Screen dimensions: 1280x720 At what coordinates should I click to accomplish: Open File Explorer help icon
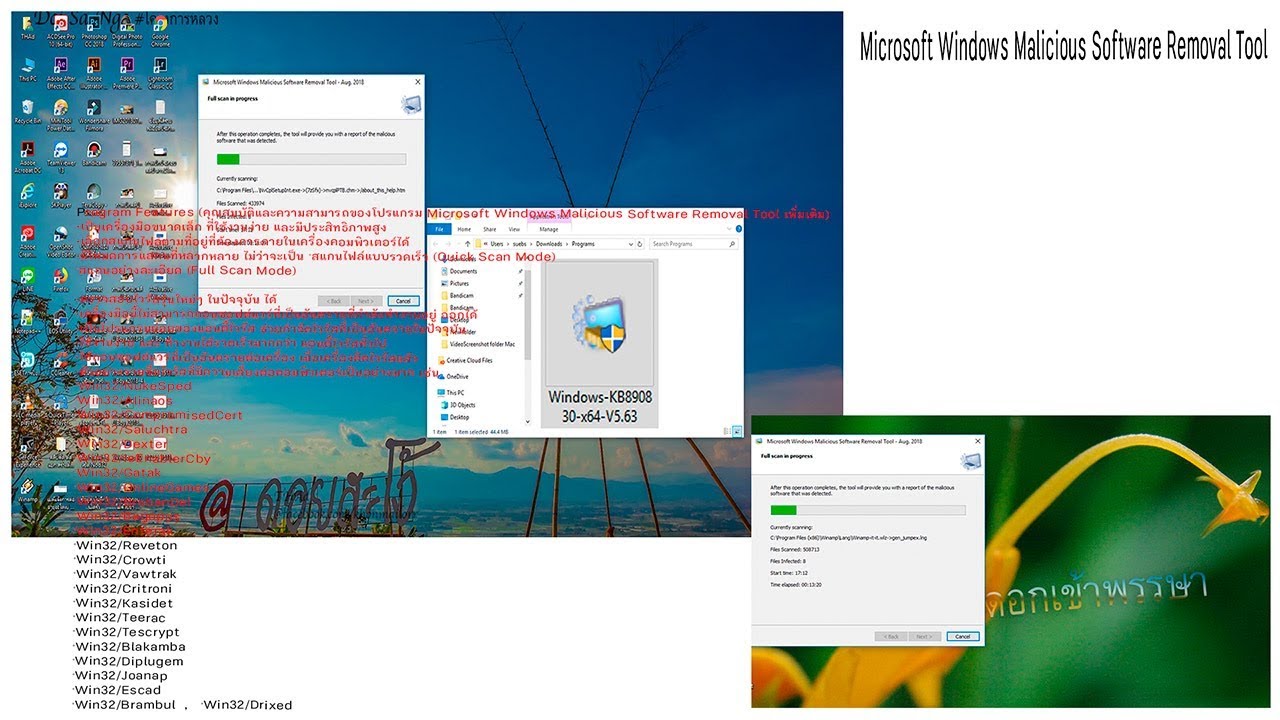point(738,230)
